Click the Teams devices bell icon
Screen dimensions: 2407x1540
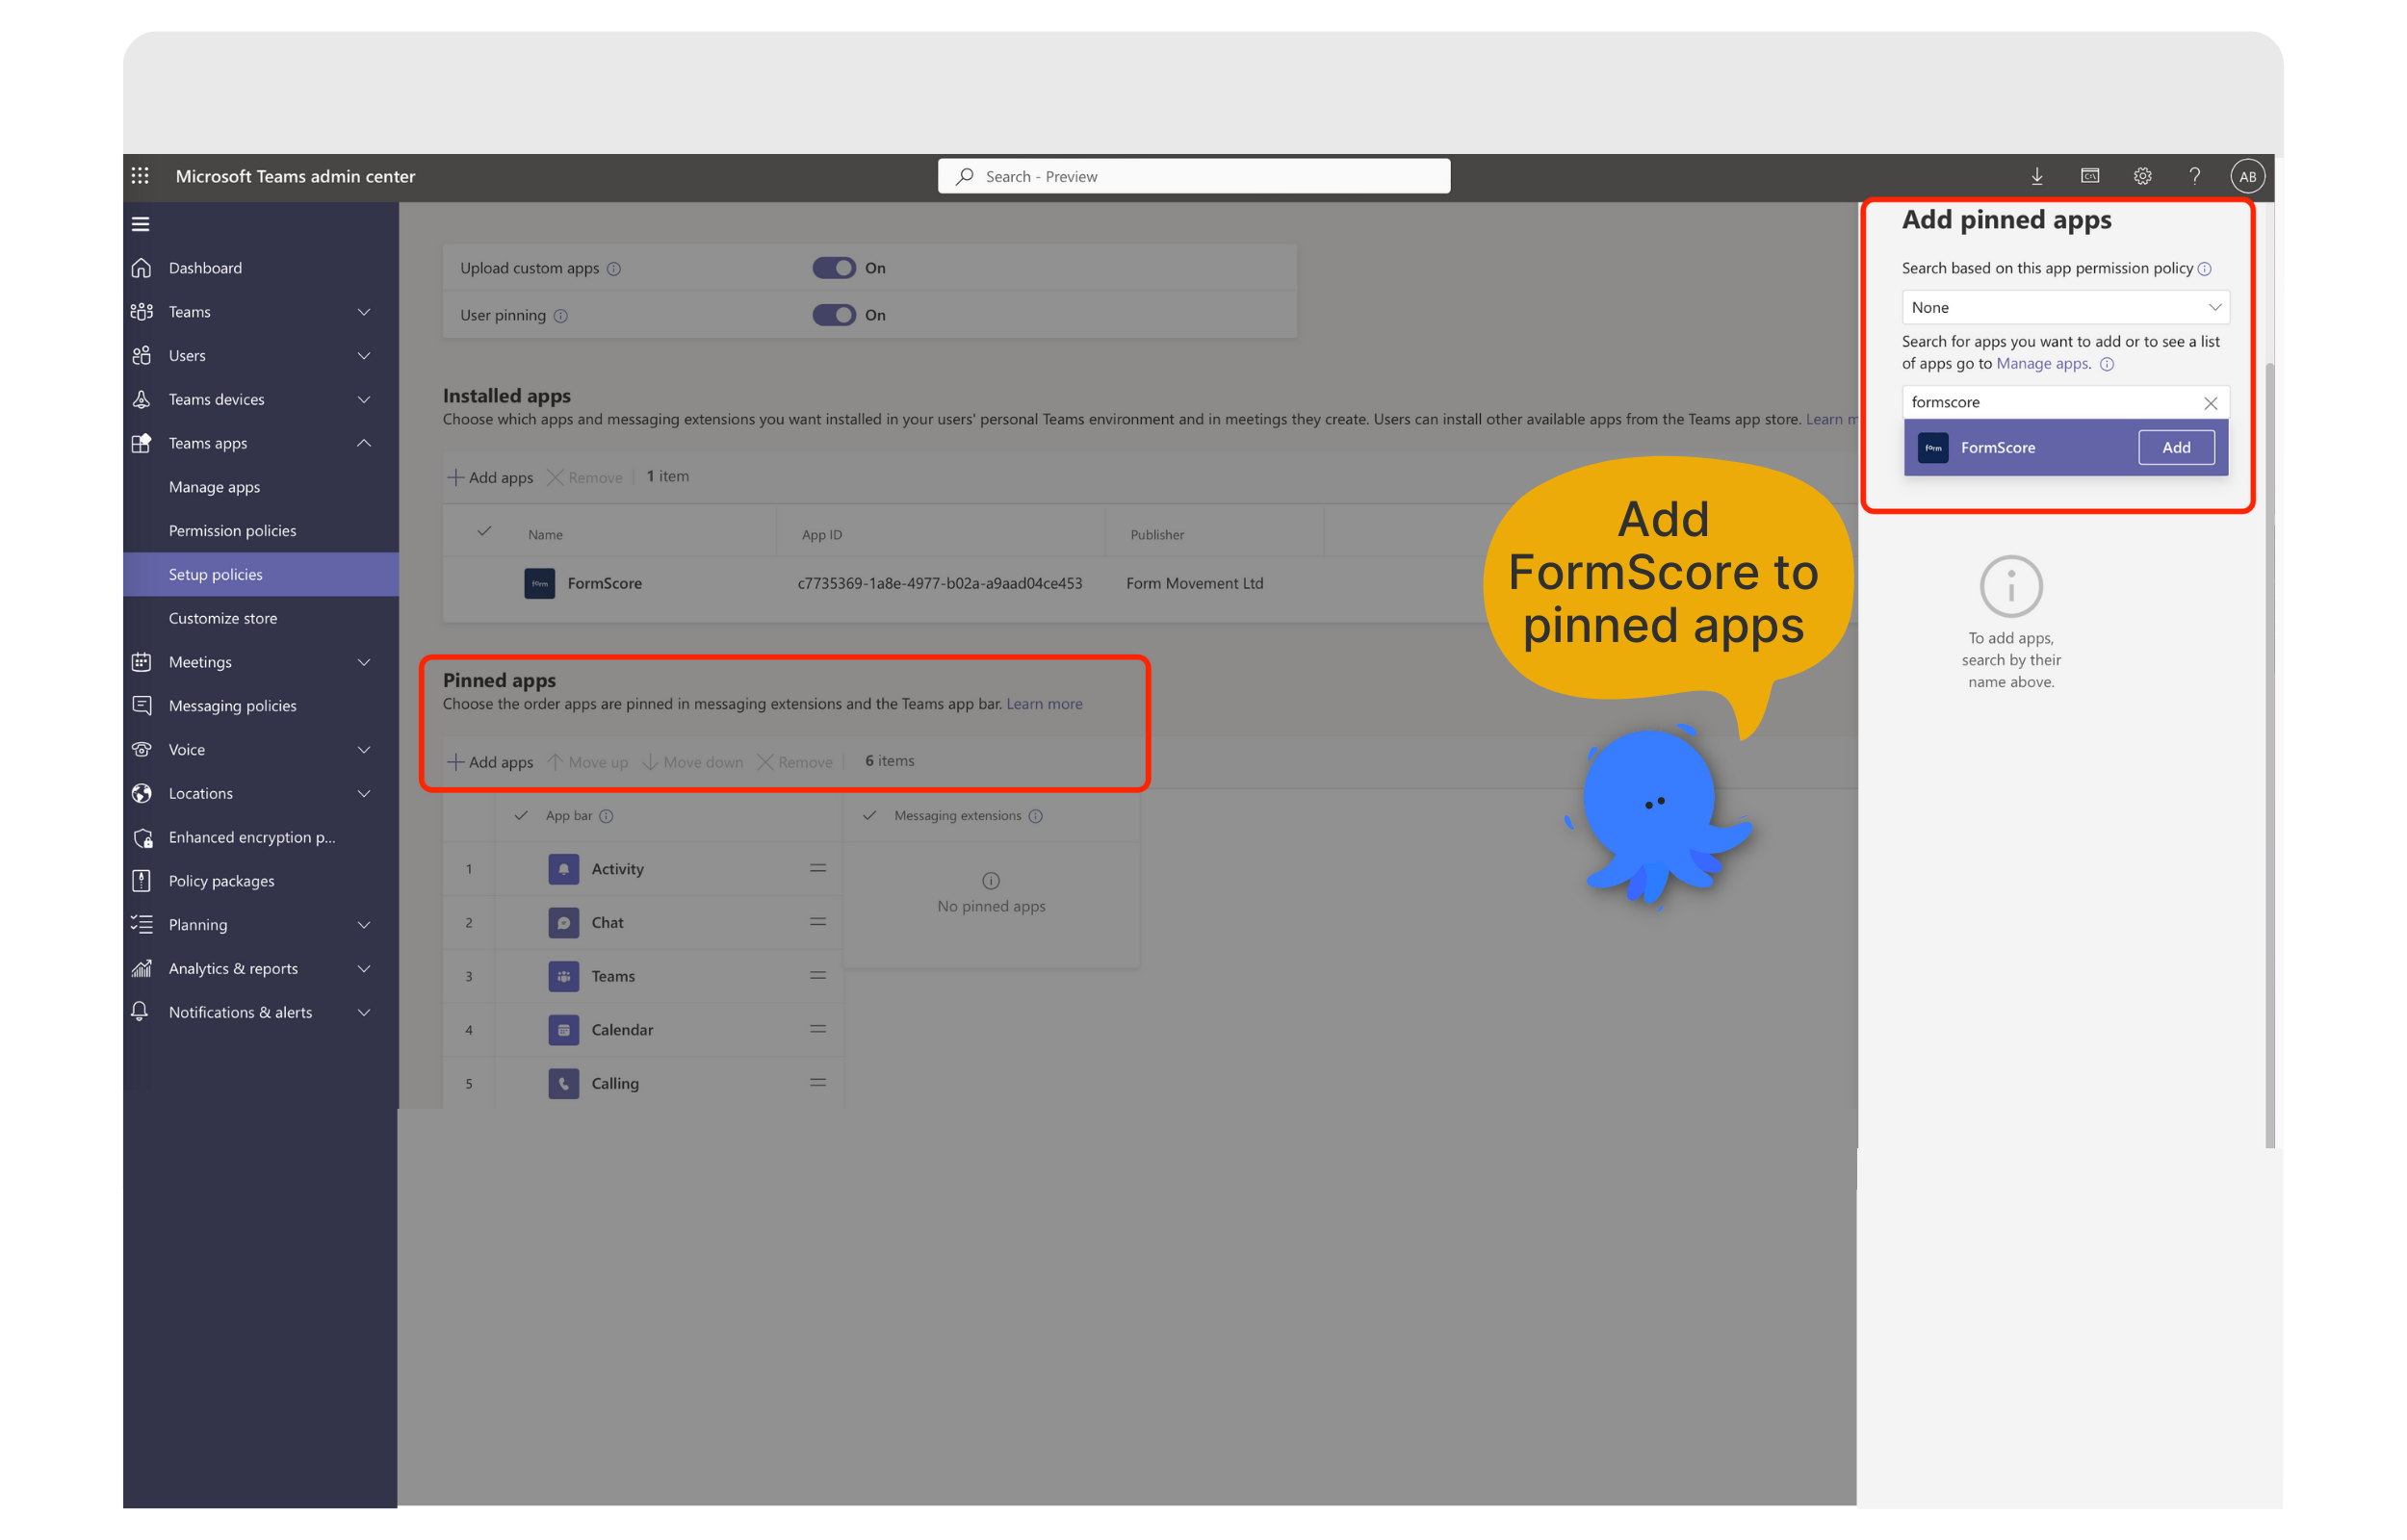point(141,399)
